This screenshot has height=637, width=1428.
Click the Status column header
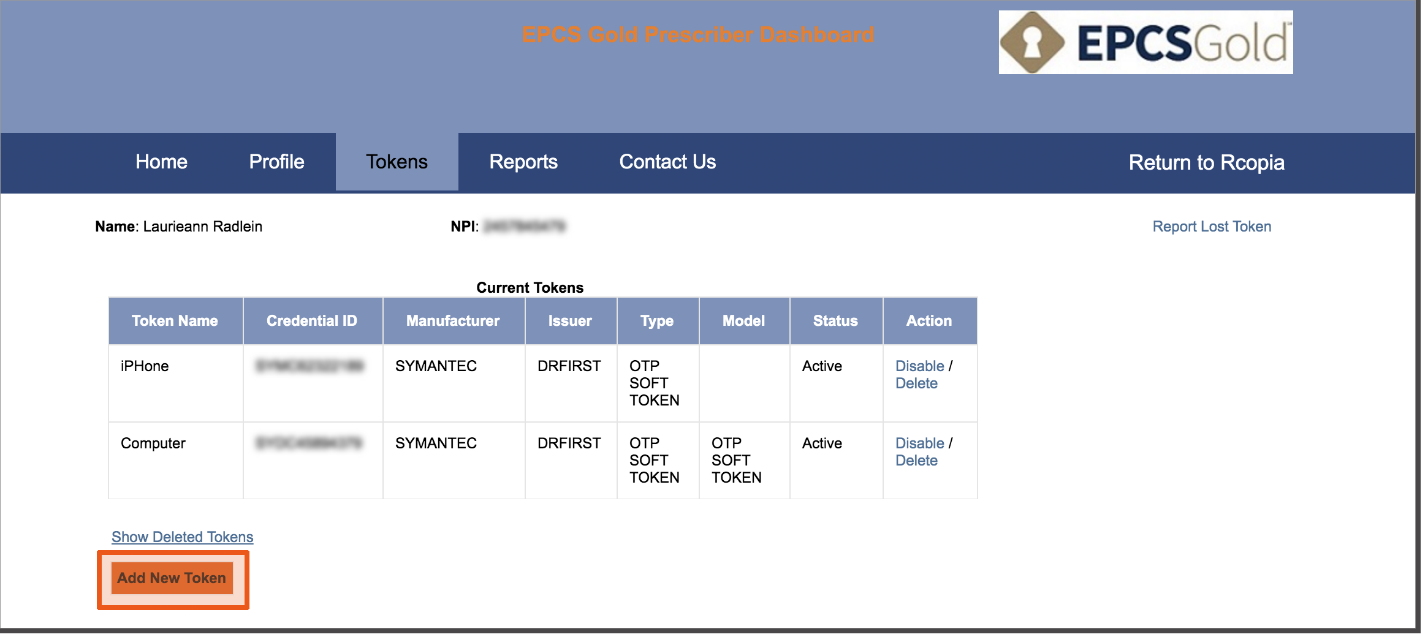(x=835, y=321)
